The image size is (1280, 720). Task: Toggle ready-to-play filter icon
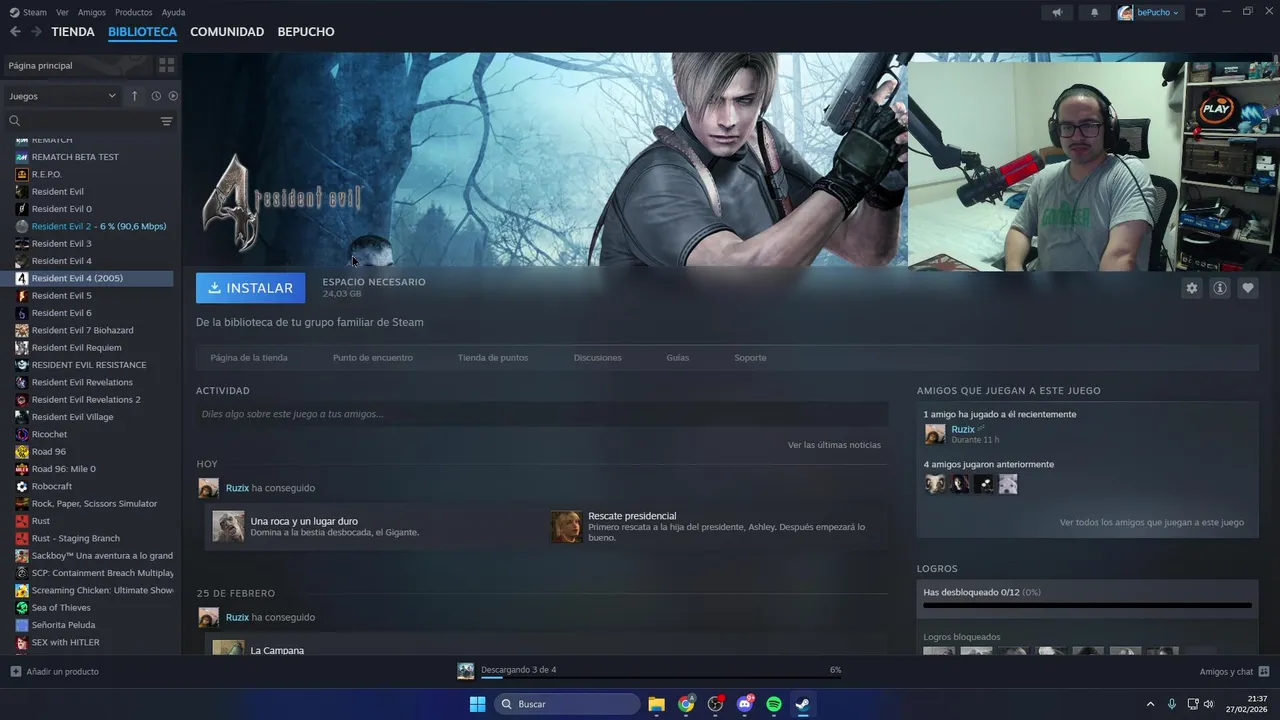pyautogui.click(x=173, y=96)
